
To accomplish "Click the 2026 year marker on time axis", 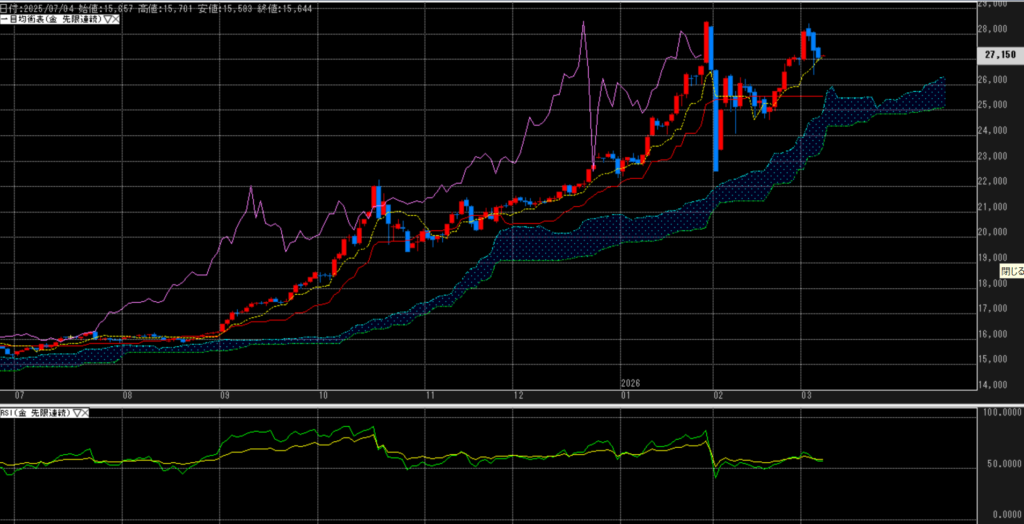I will (630, 383).
